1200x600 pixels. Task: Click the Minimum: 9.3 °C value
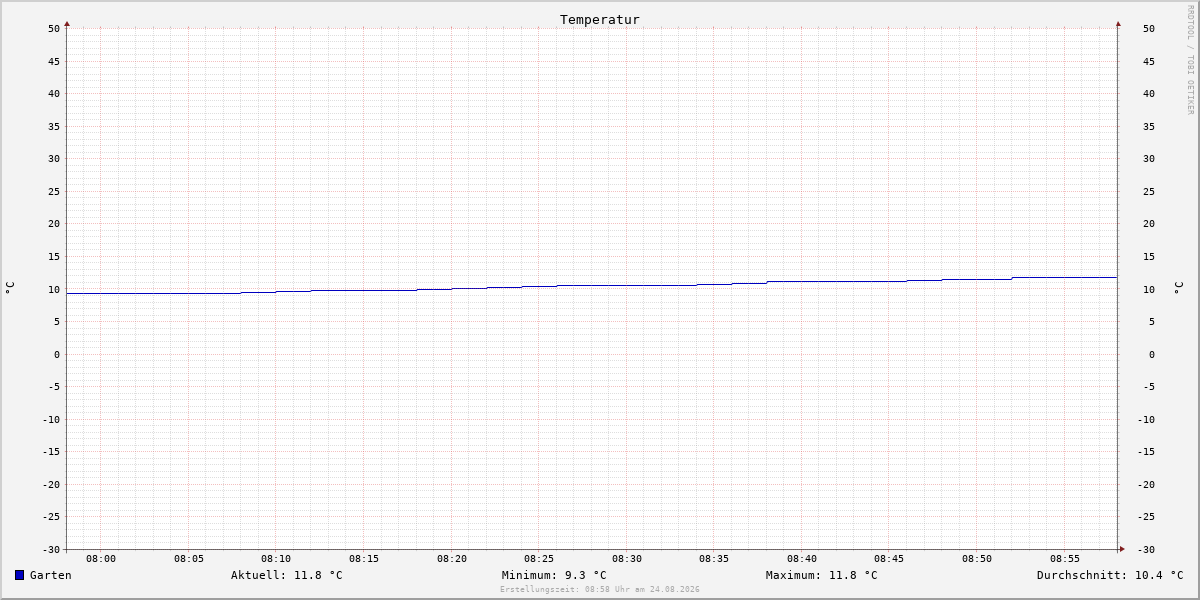click(554, 575)
